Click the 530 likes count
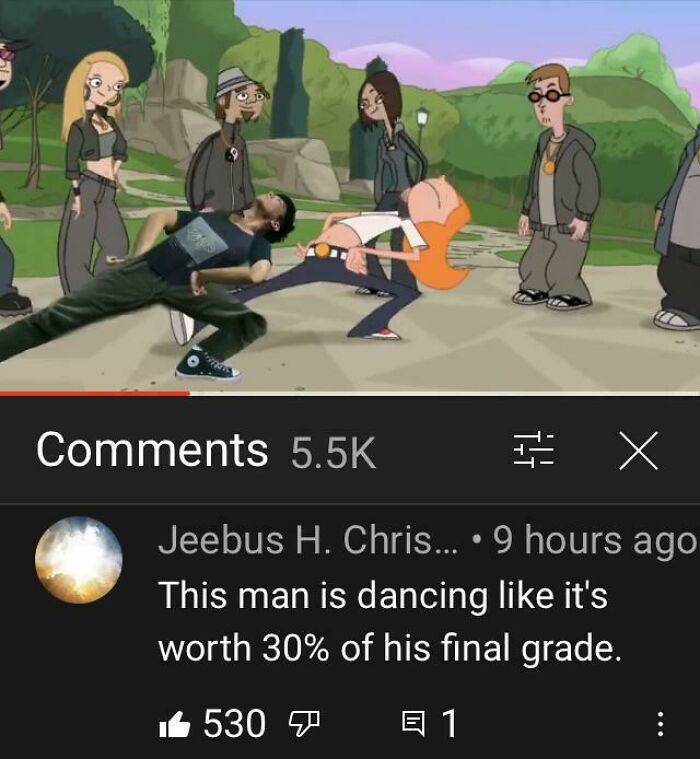The image size is (700, 759). point(234,724)
